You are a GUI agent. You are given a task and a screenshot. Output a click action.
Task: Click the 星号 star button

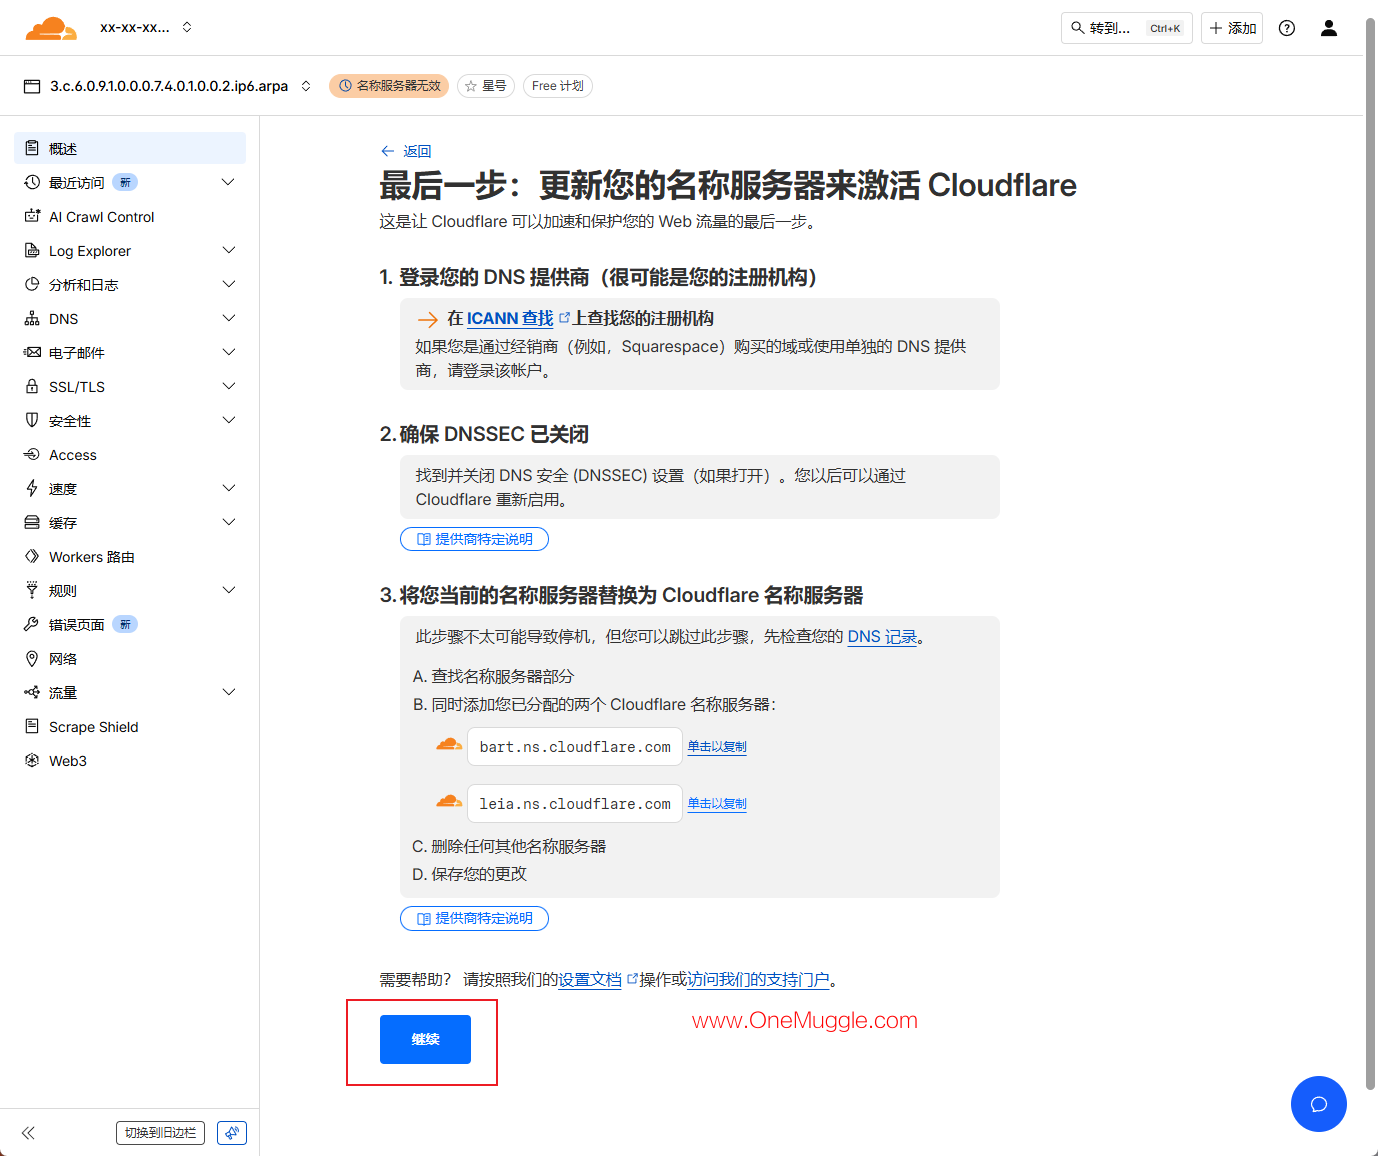pos(486,86)
